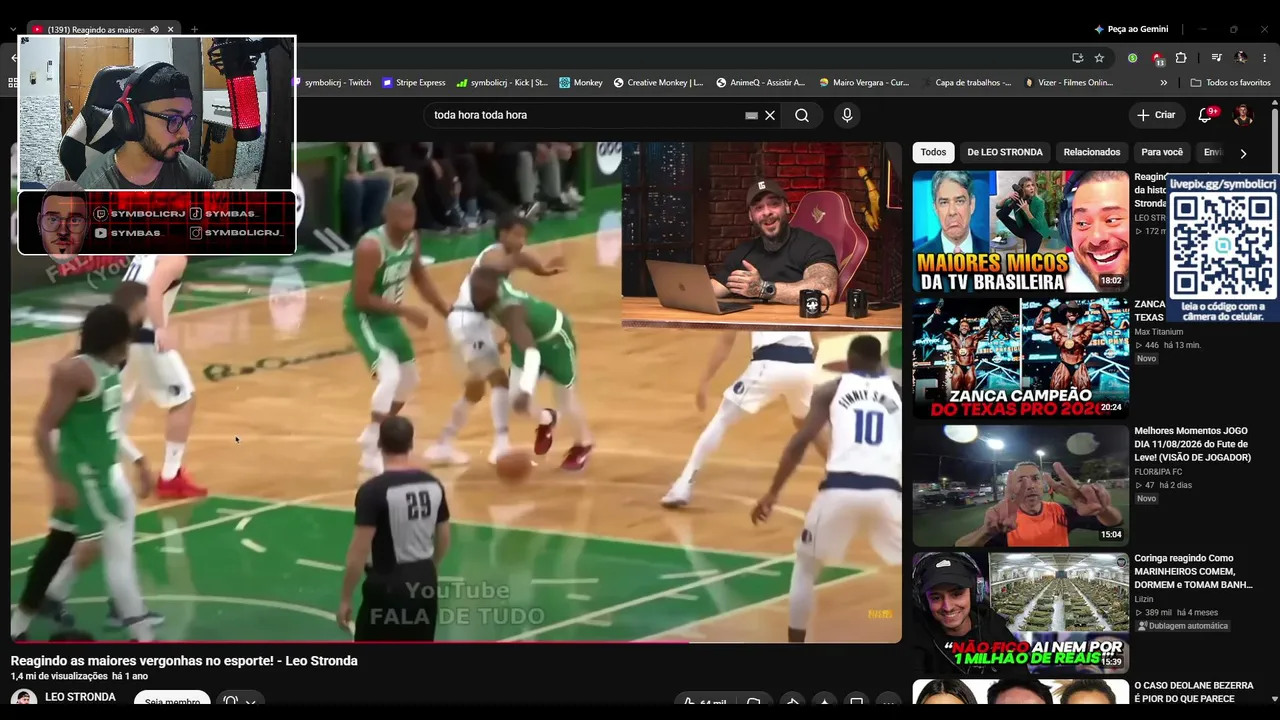Open the Todos os favoritos folder

(1230, 83)
